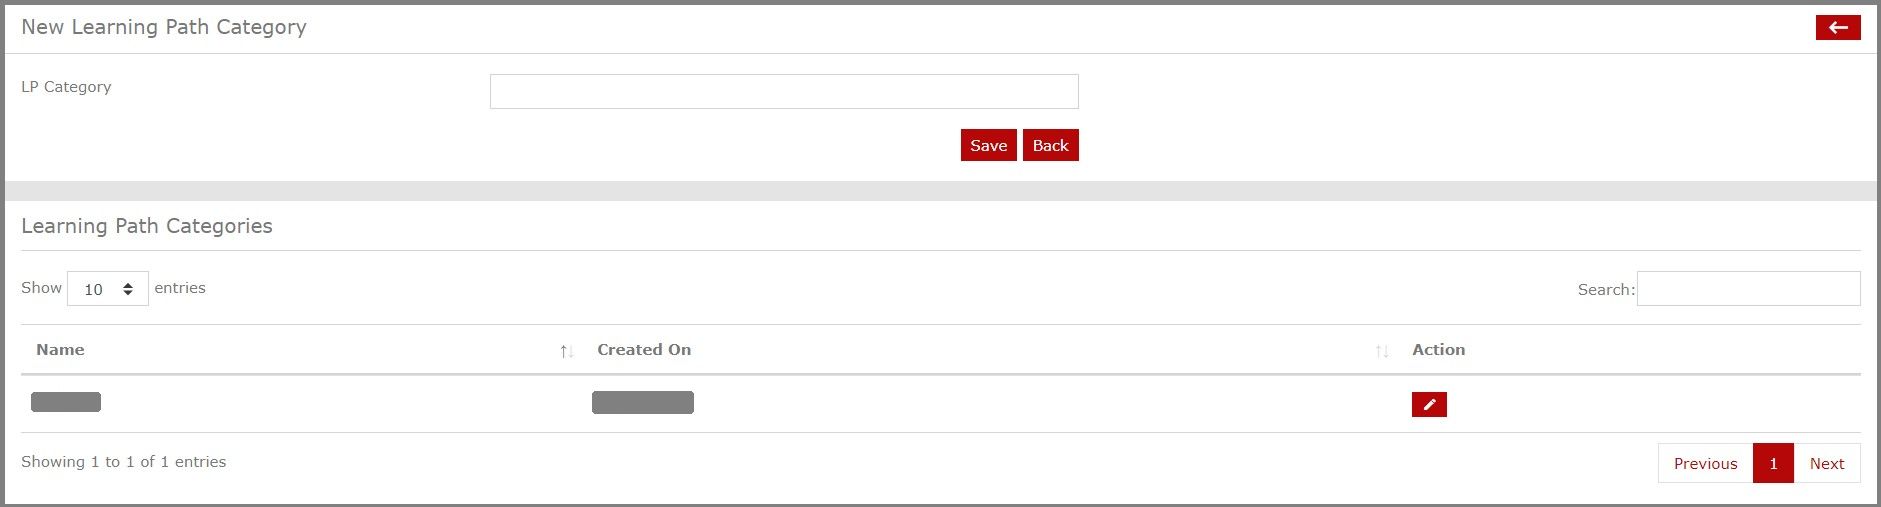1881x507 pixels.
Task: Click the Action column header
Action: [1439, 350]
